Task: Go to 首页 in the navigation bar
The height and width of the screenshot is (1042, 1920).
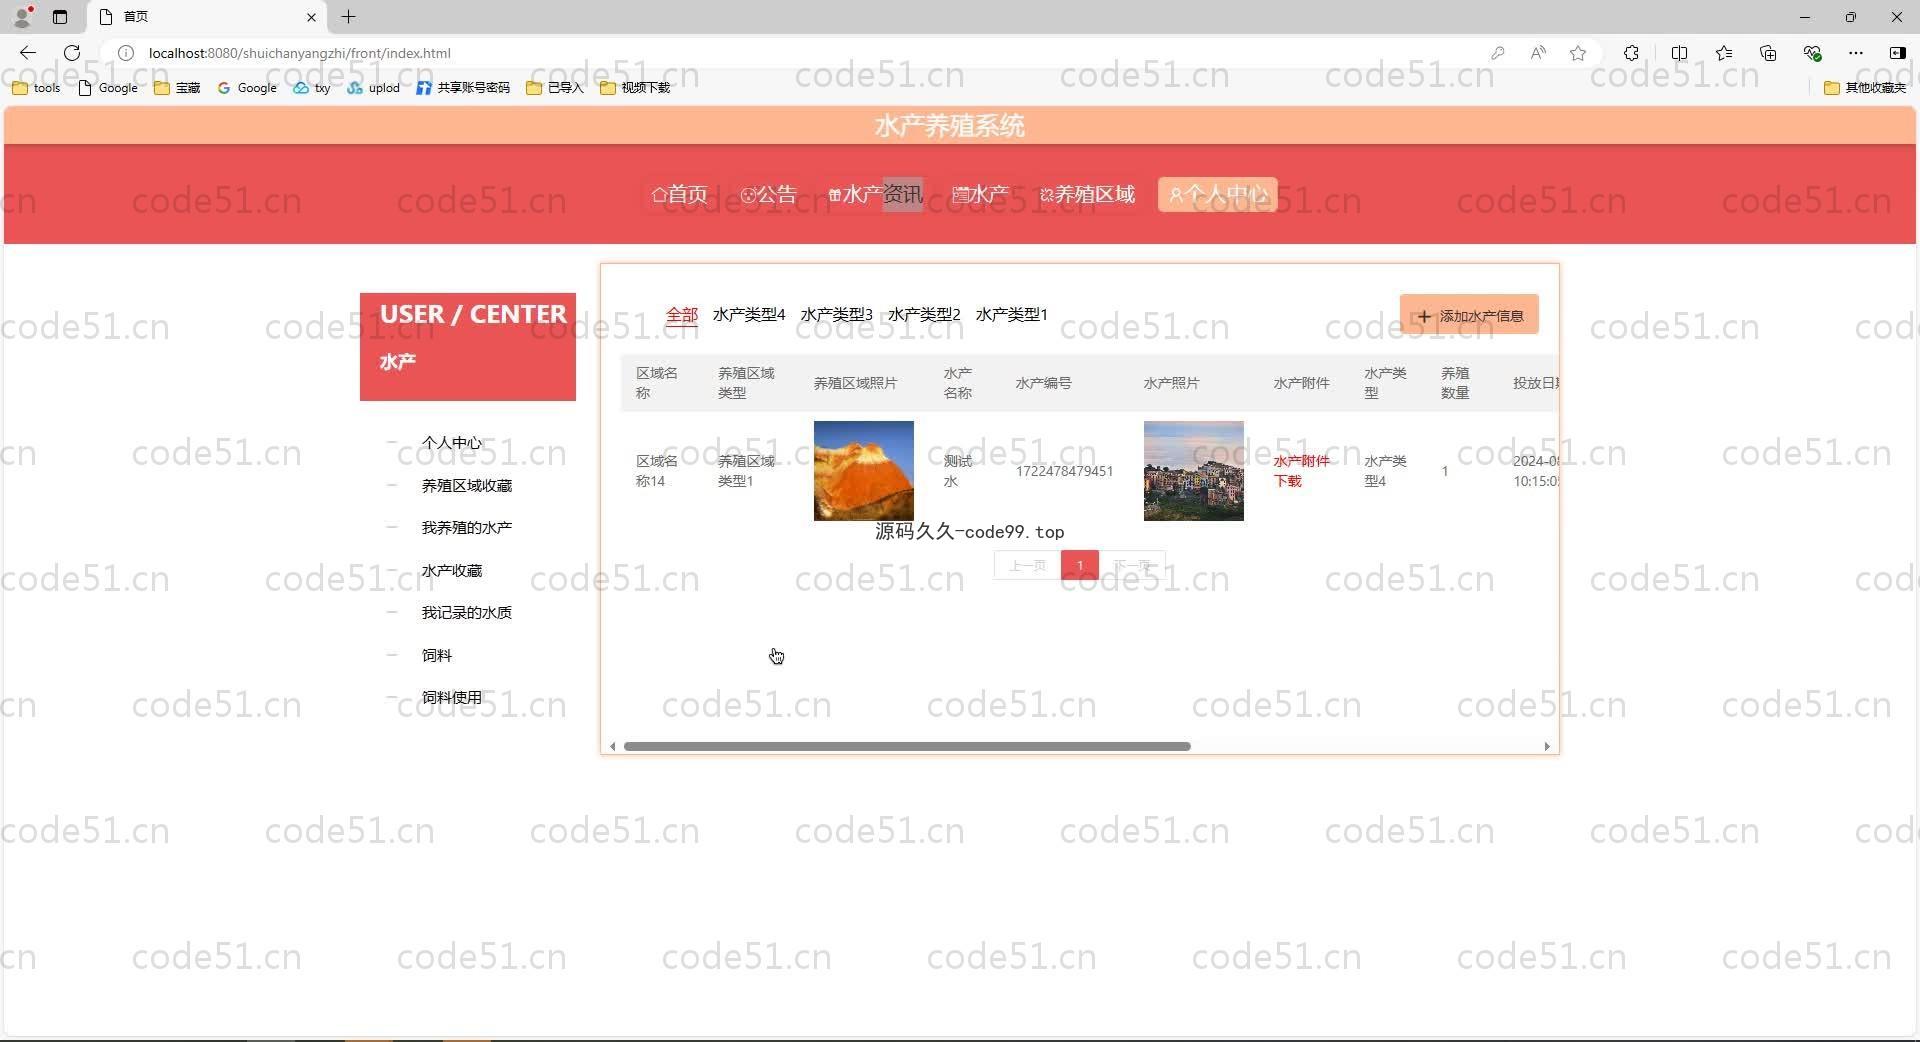Action: [x=680, y=194]
